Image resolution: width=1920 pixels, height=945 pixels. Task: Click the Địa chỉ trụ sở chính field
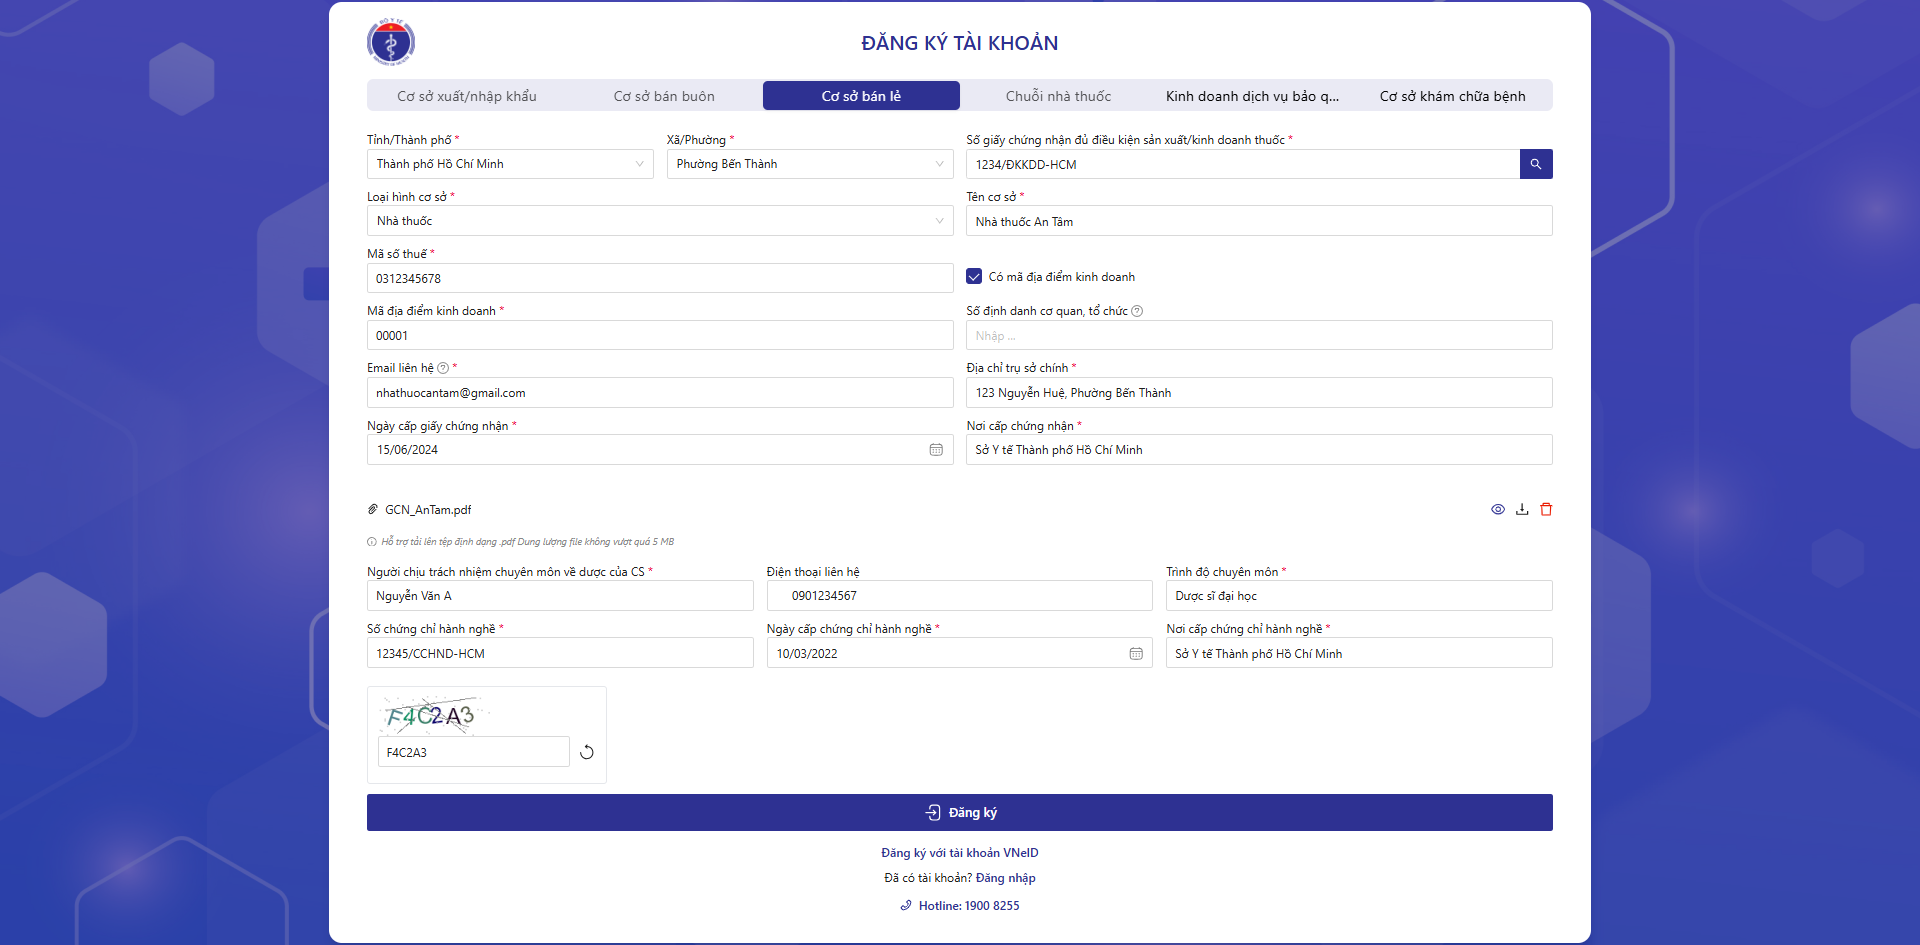click(1259, 392)
